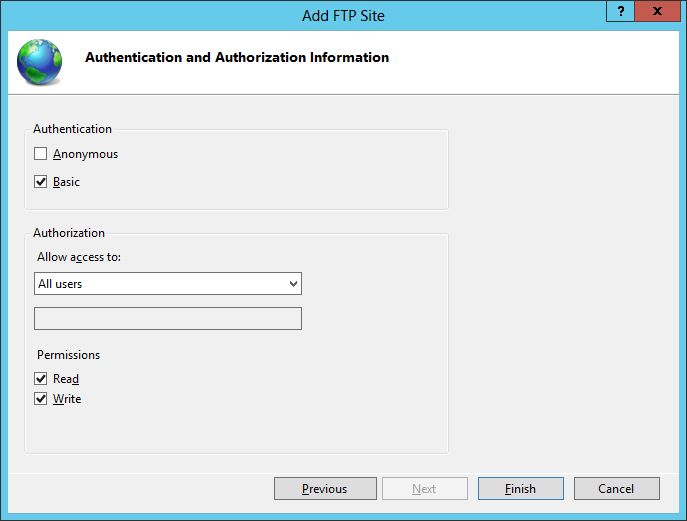This screenshot has height=521, width=687.
Task: Open the All users access dropdown
Action: [160, 284]
